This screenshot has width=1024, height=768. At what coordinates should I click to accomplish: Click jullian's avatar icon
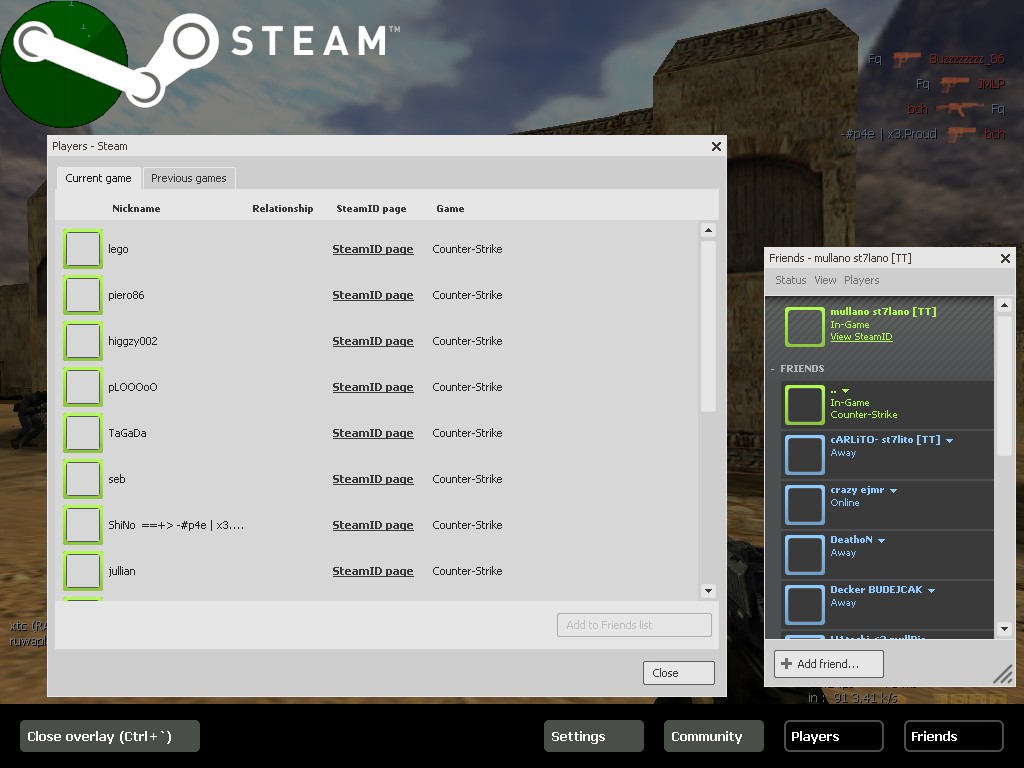pyautogui.click(x=83, y=571)
